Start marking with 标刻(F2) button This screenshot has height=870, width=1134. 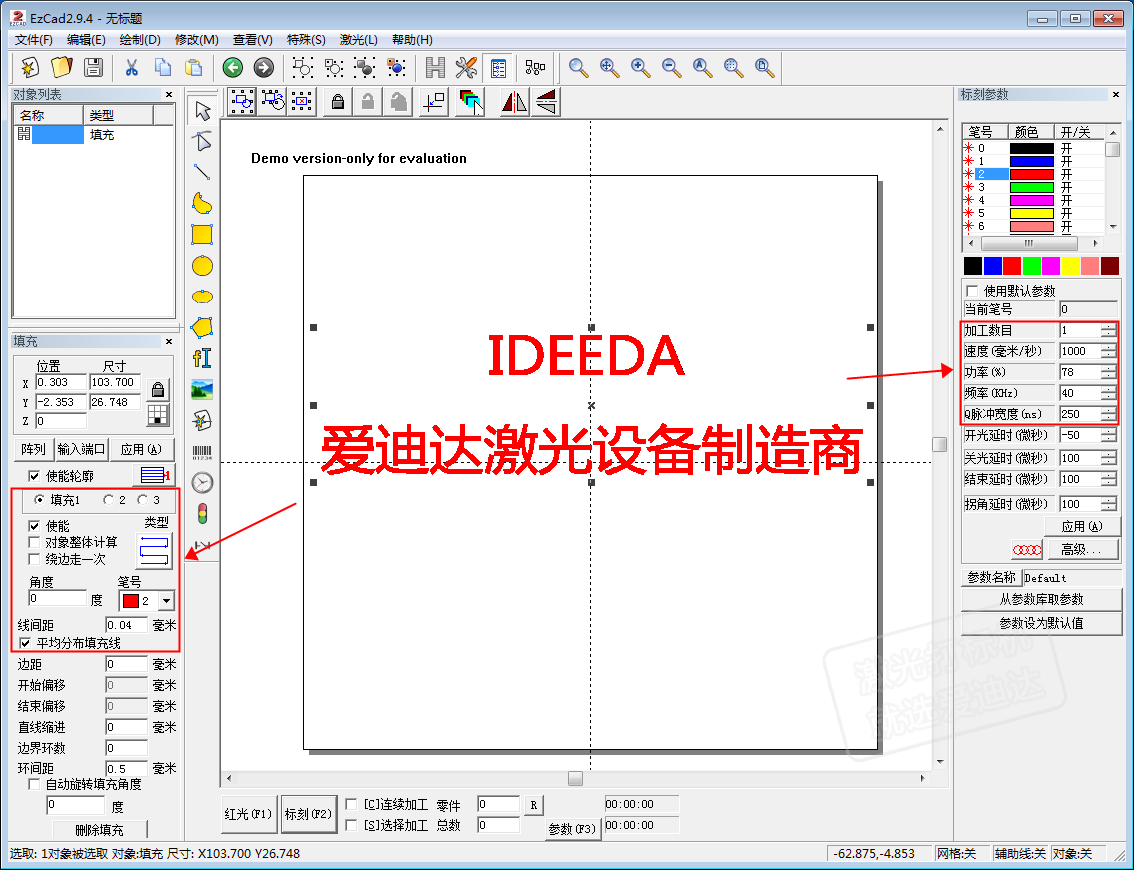click(x=308, y=814)
